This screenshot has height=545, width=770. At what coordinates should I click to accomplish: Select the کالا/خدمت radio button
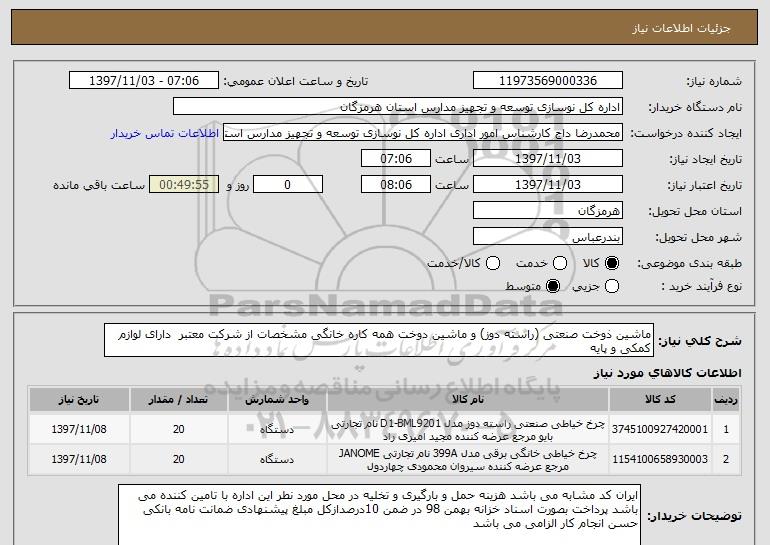pyautogui.click(x=493, y=264)
